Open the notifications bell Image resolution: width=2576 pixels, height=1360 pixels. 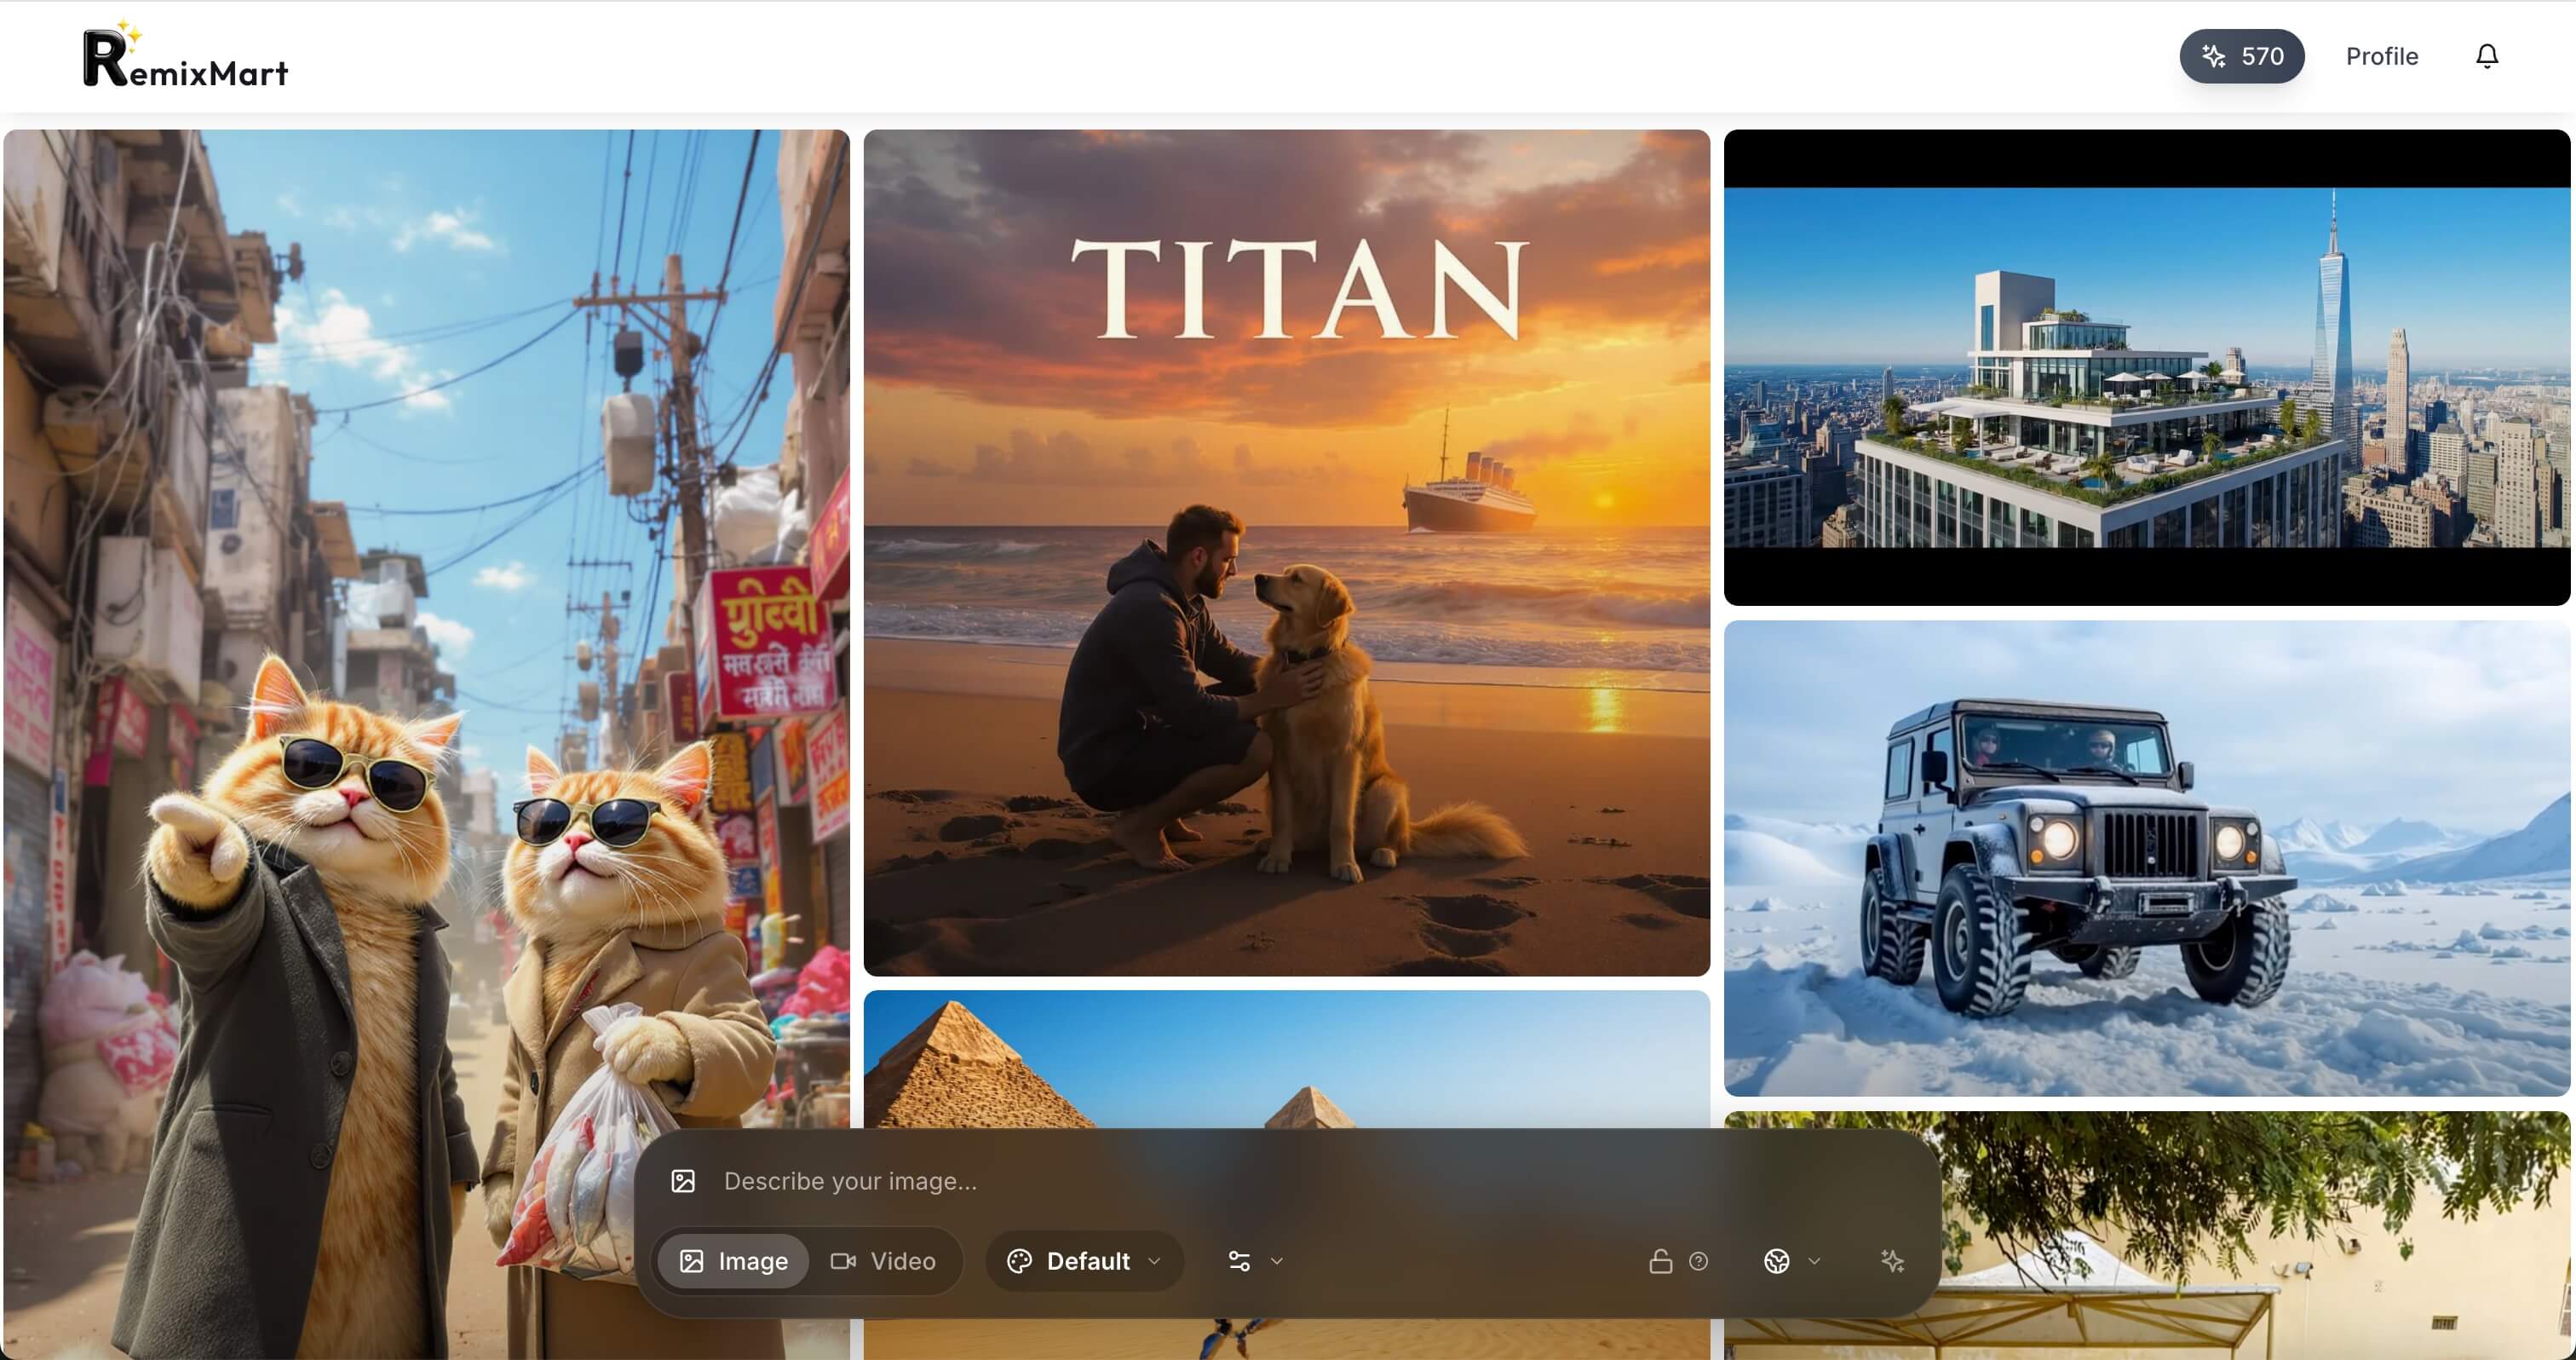pos(2486,56)
